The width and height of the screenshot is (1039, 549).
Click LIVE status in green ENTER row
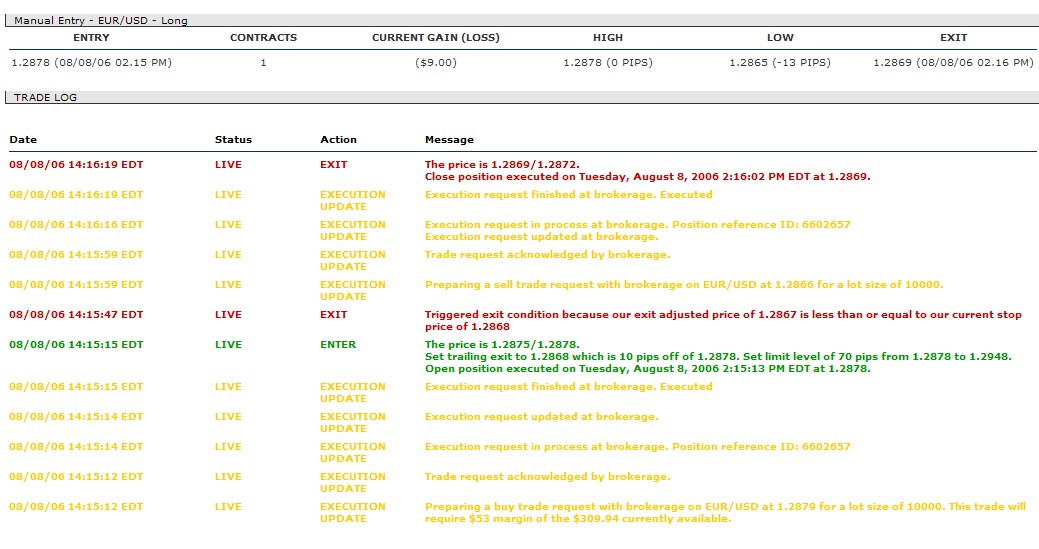tap(228, 344)
